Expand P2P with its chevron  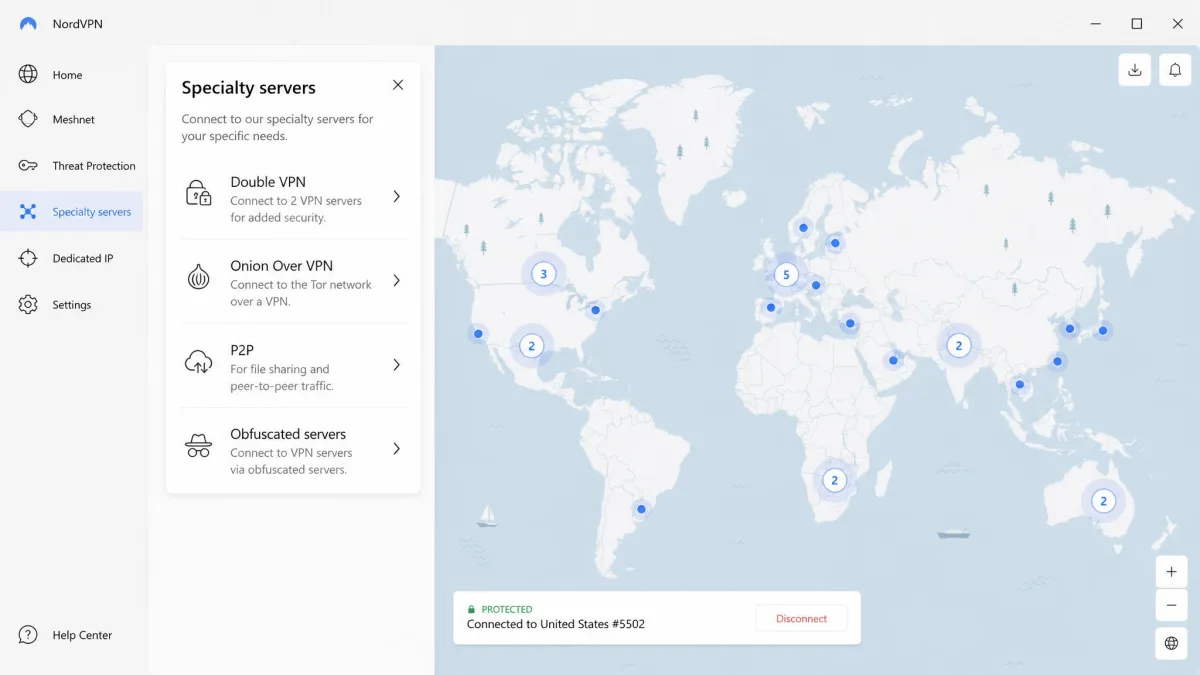point(396,365)
